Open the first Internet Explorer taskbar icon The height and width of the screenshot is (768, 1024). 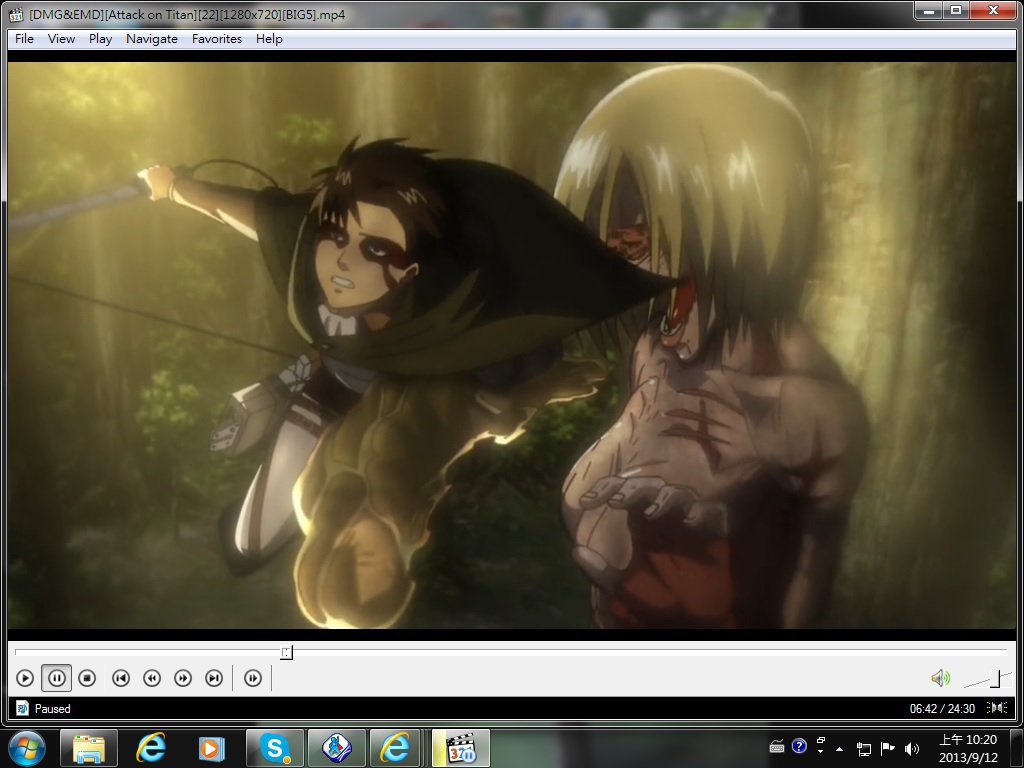[150, 748]
